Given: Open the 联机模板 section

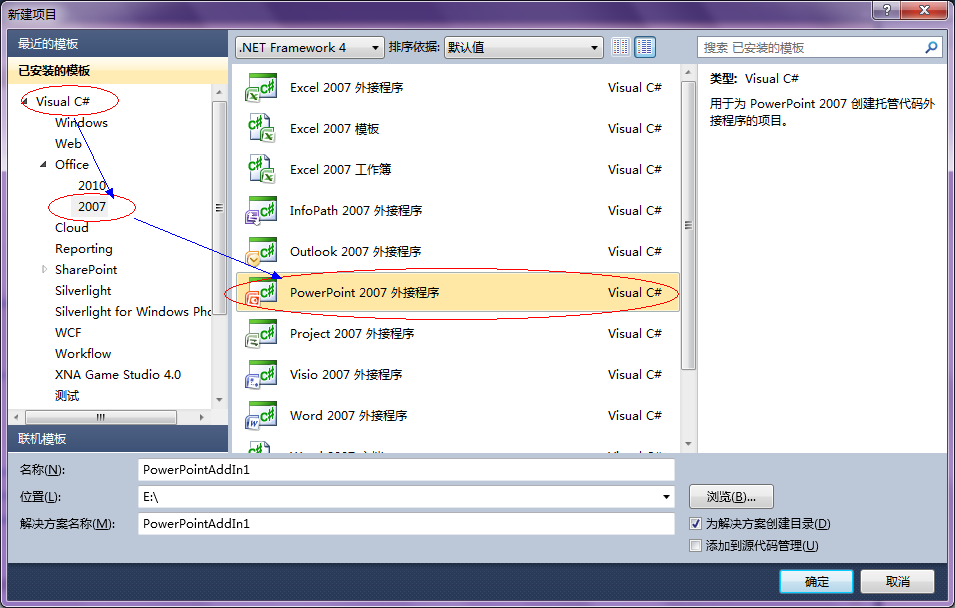Looking at the screenshot, I should (x=118, y=439).
